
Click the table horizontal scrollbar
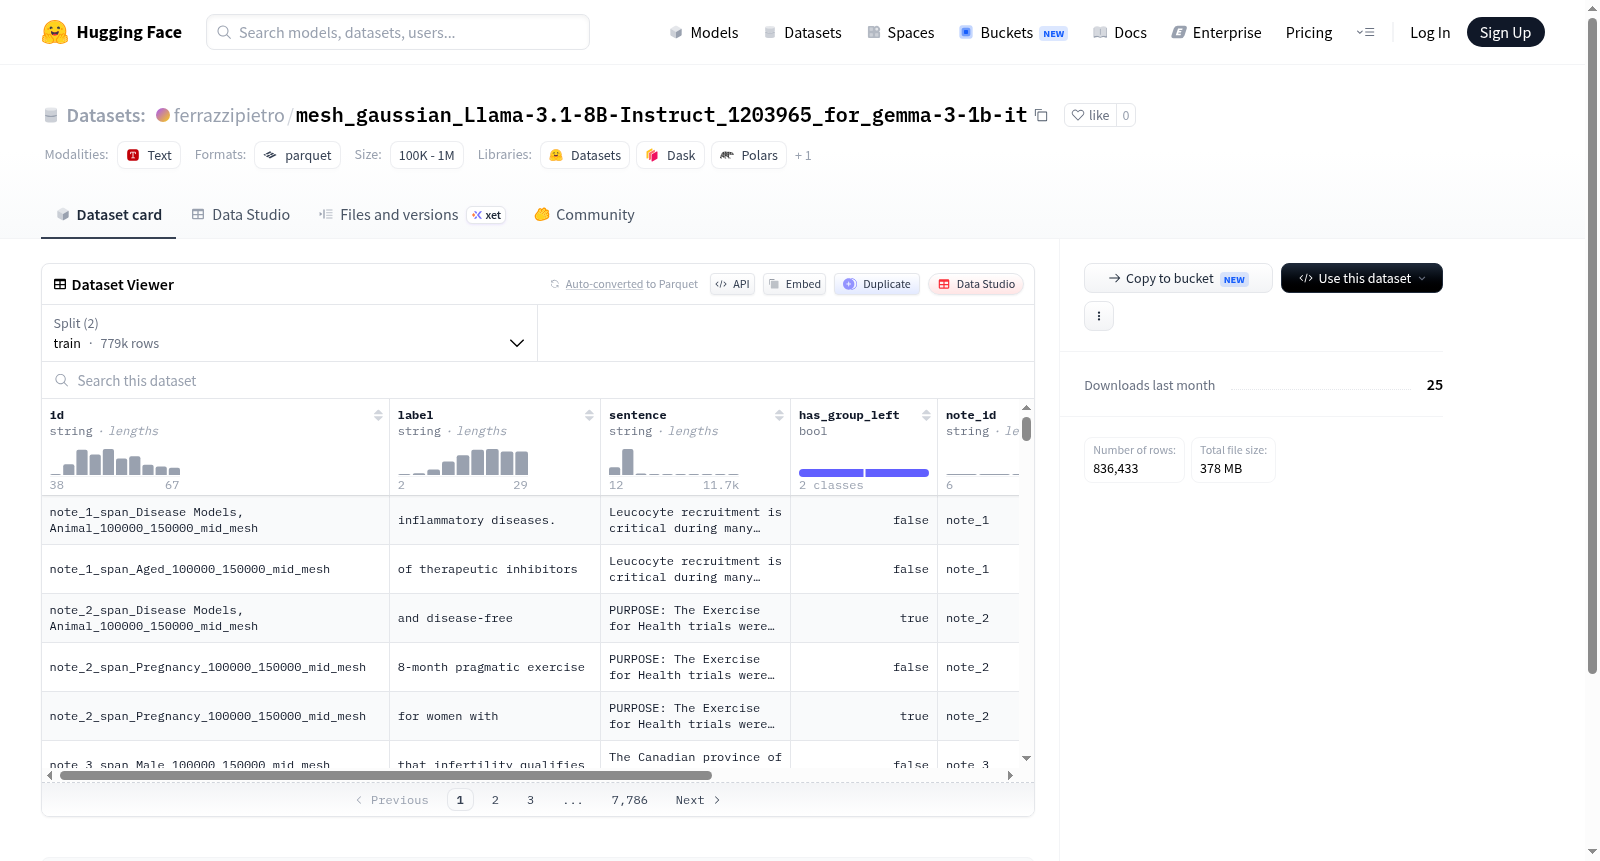386,775
